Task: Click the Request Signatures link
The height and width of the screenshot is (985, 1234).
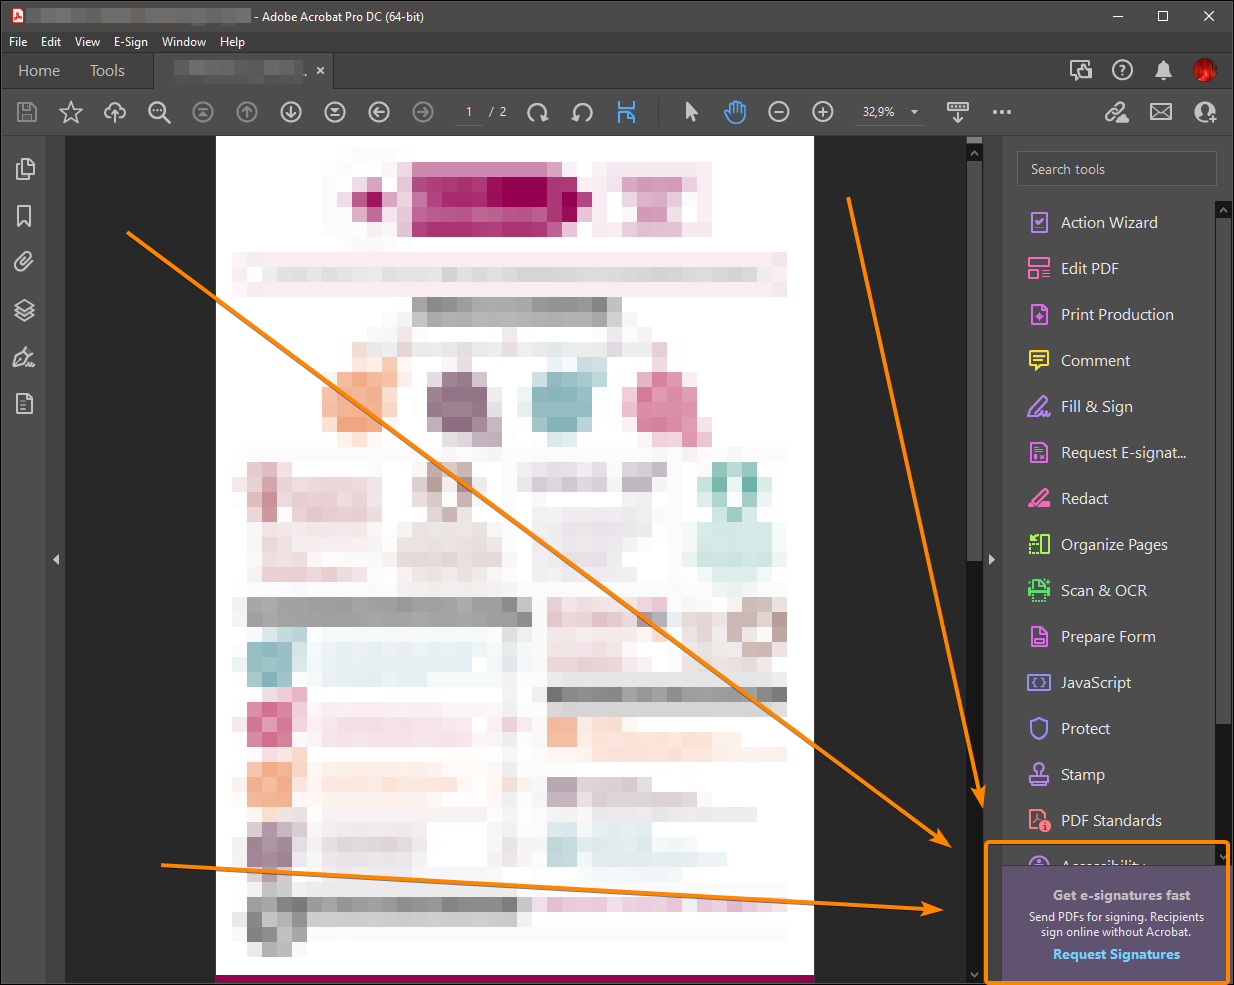Action: click(x=1116, y=954)
